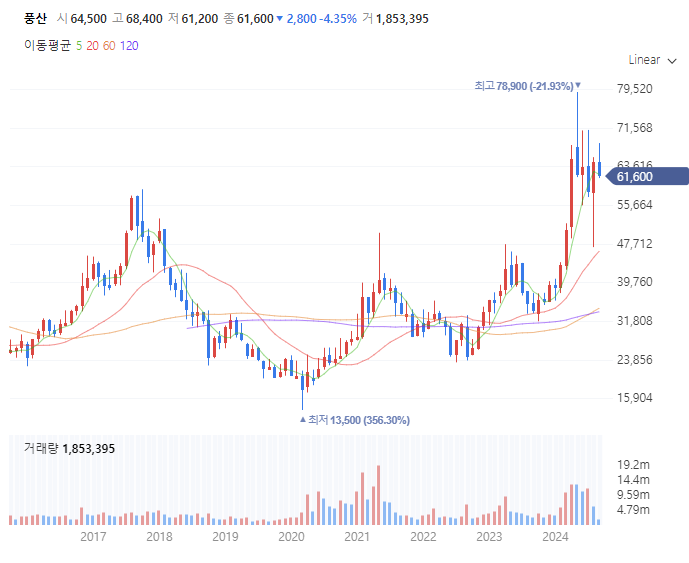Click the high price value 68,400

pos(144,19)
